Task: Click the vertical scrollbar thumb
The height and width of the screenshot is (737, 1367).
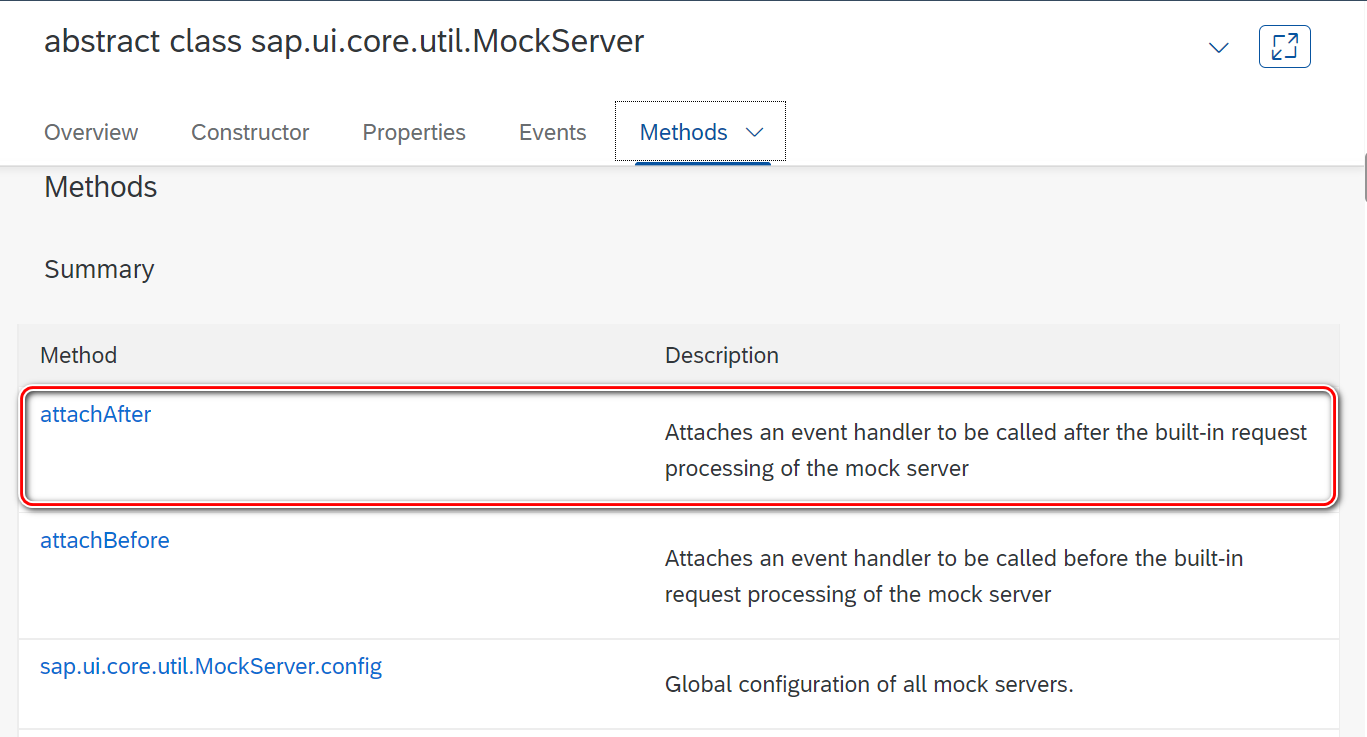Action: point(1364,178)
